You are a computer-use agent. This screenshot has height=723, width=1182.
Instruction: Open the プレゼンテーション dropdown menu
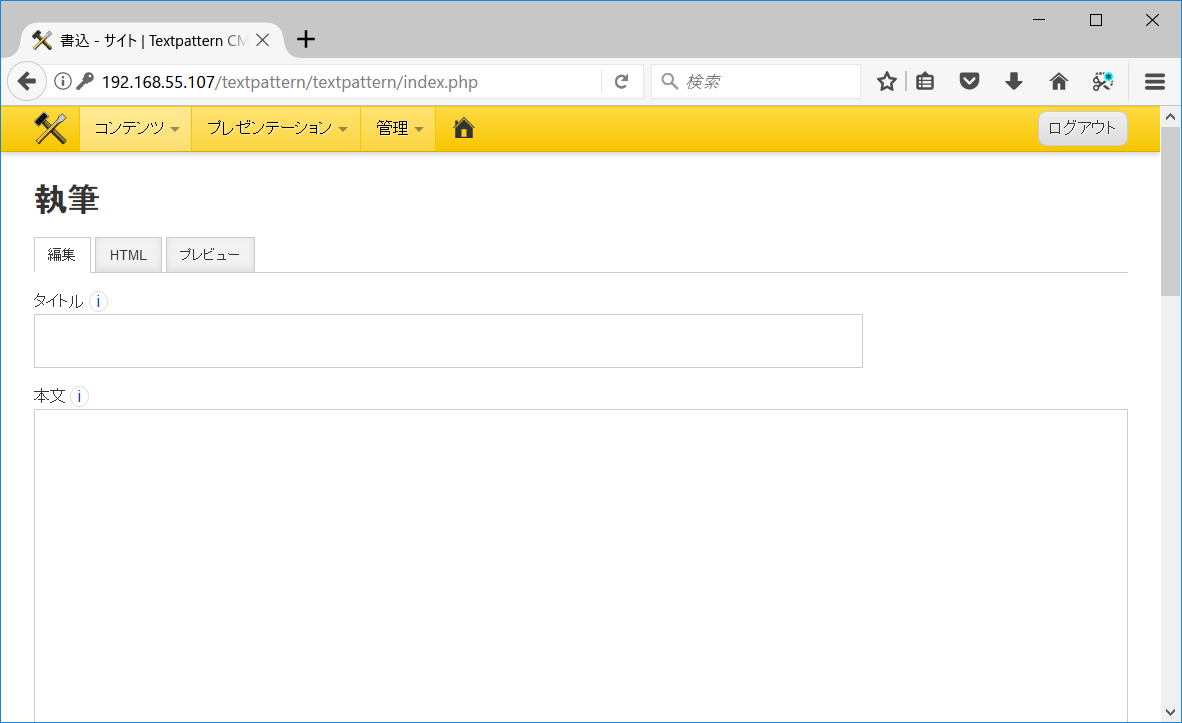tap(274, 128)
